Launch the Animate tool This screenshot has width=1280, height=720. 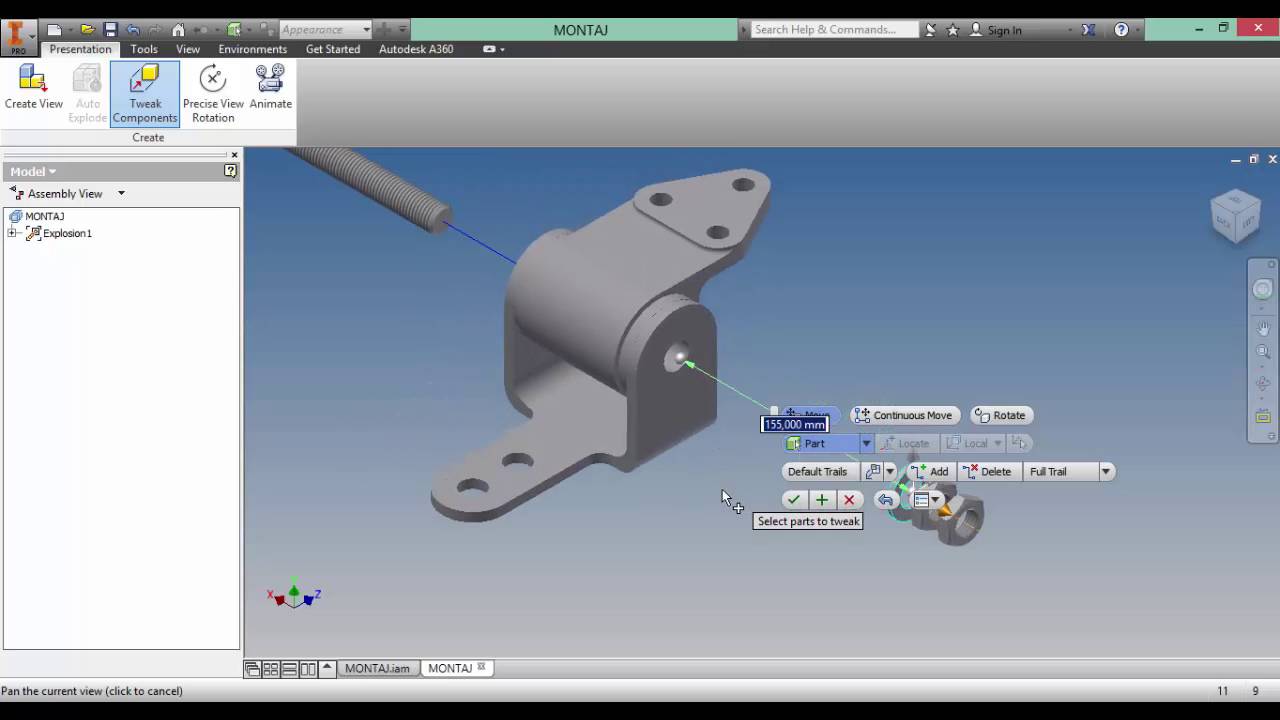click(x=270, y=88)
